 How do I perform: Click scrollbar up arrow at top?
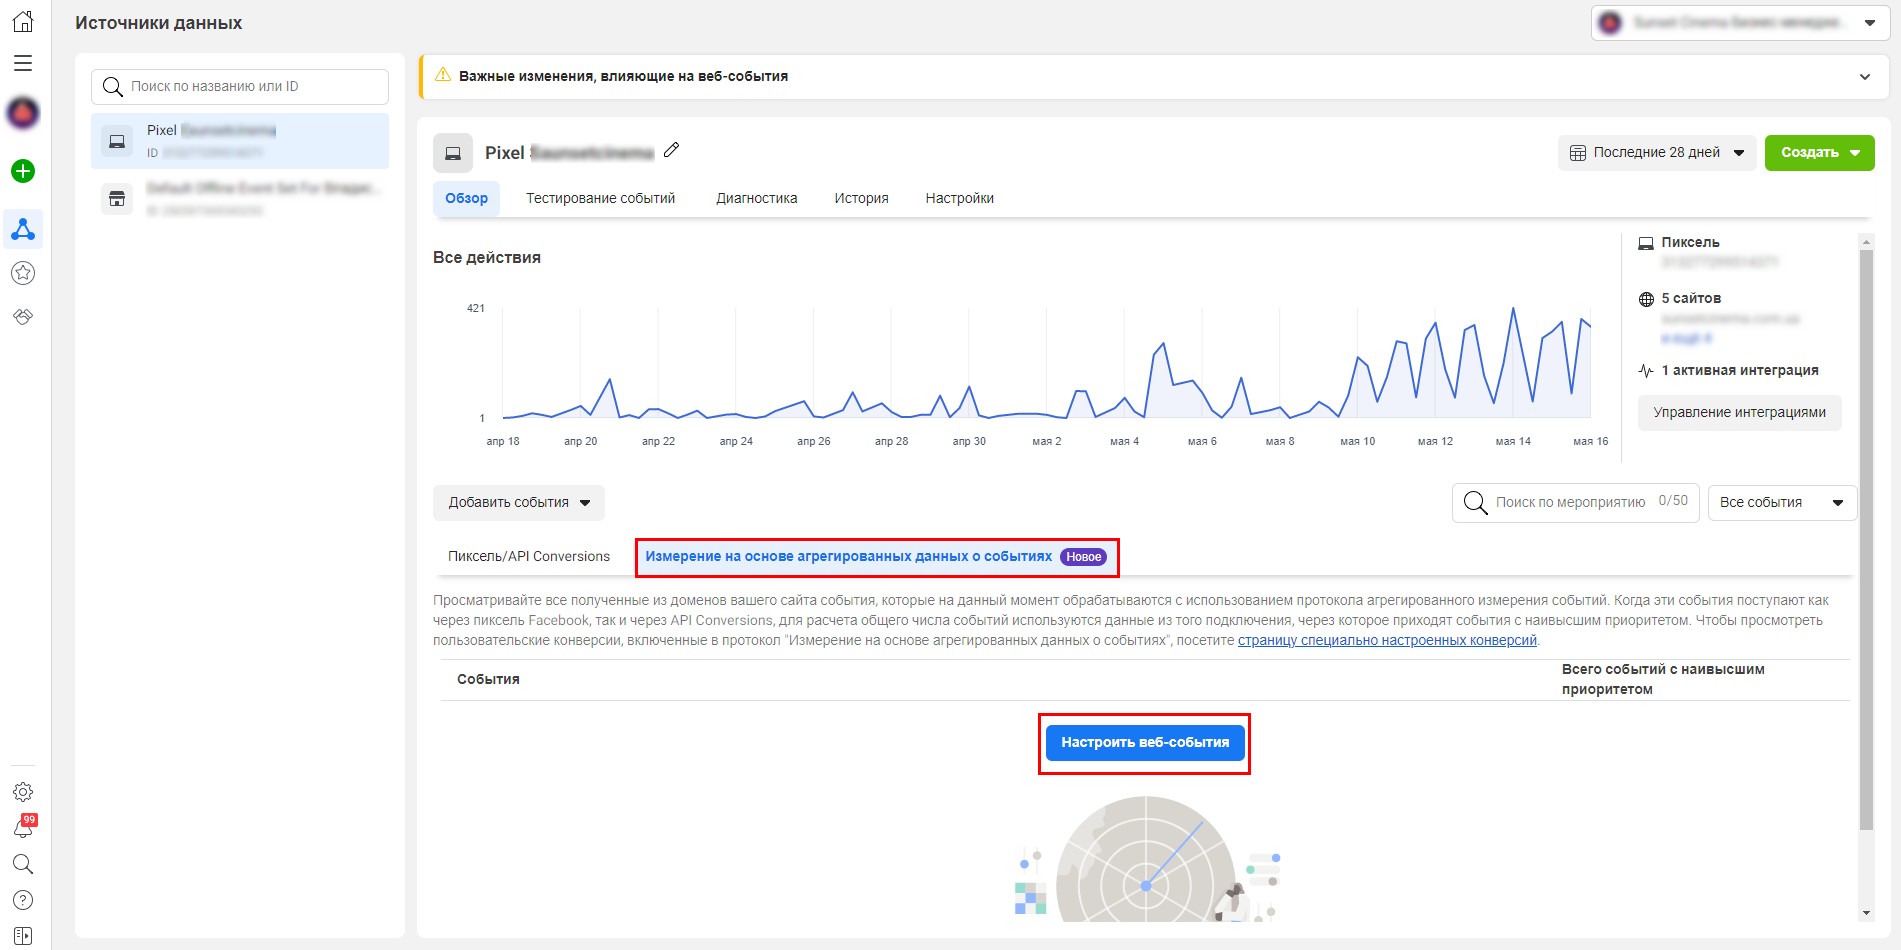(x=1866, y=241)
